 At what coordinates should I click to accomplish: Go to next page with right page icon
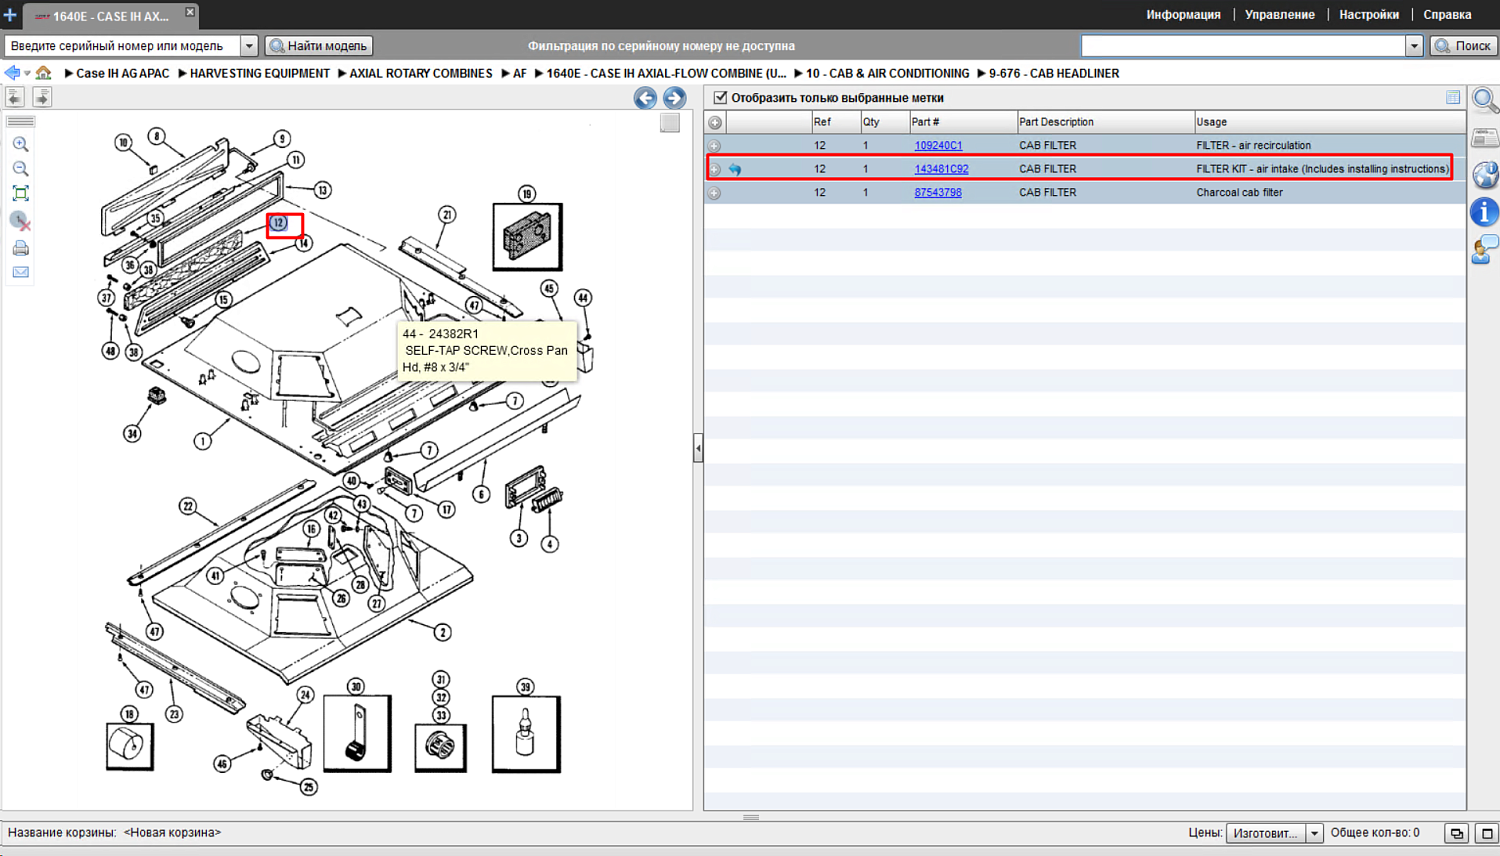tap(42, 97)
